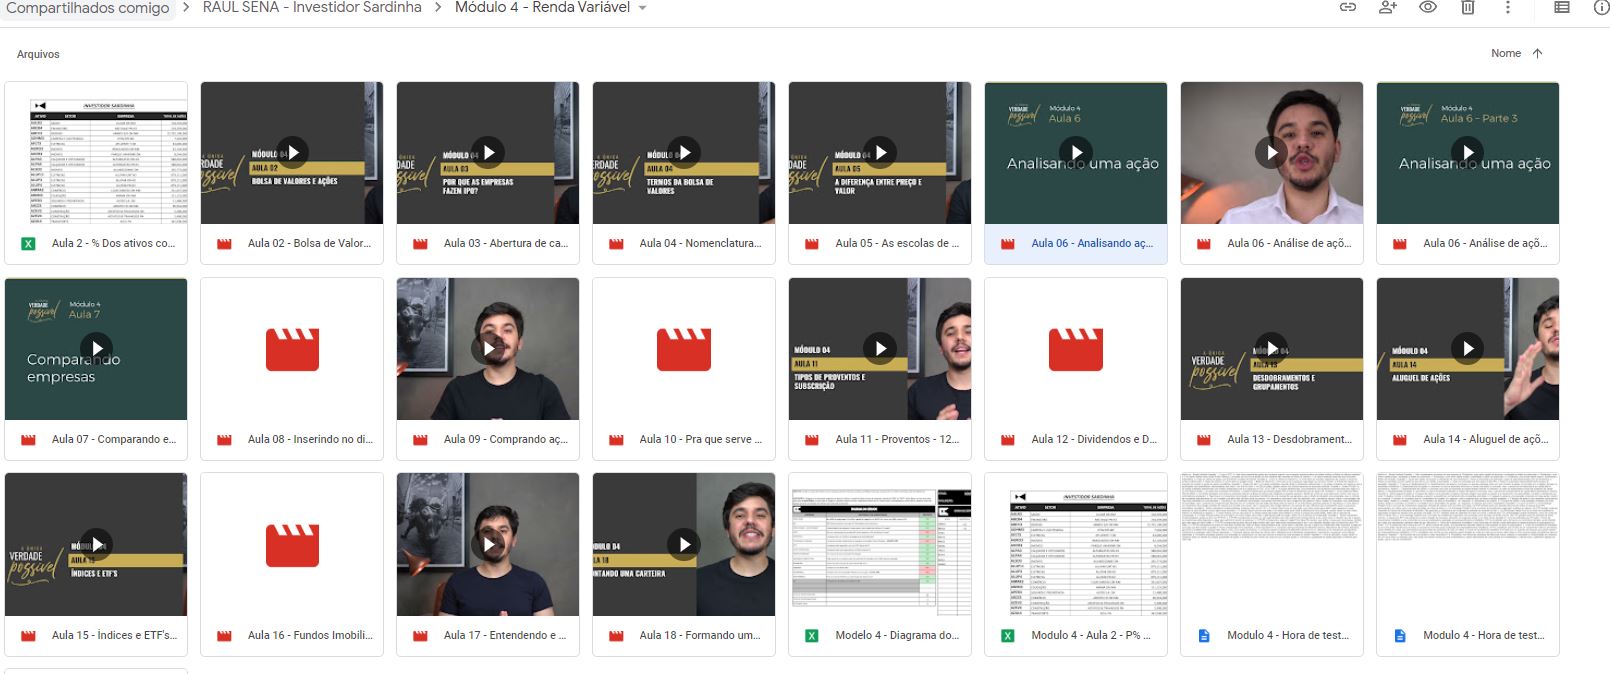Click the red video icon of Aula 12

pos(1076,350)
